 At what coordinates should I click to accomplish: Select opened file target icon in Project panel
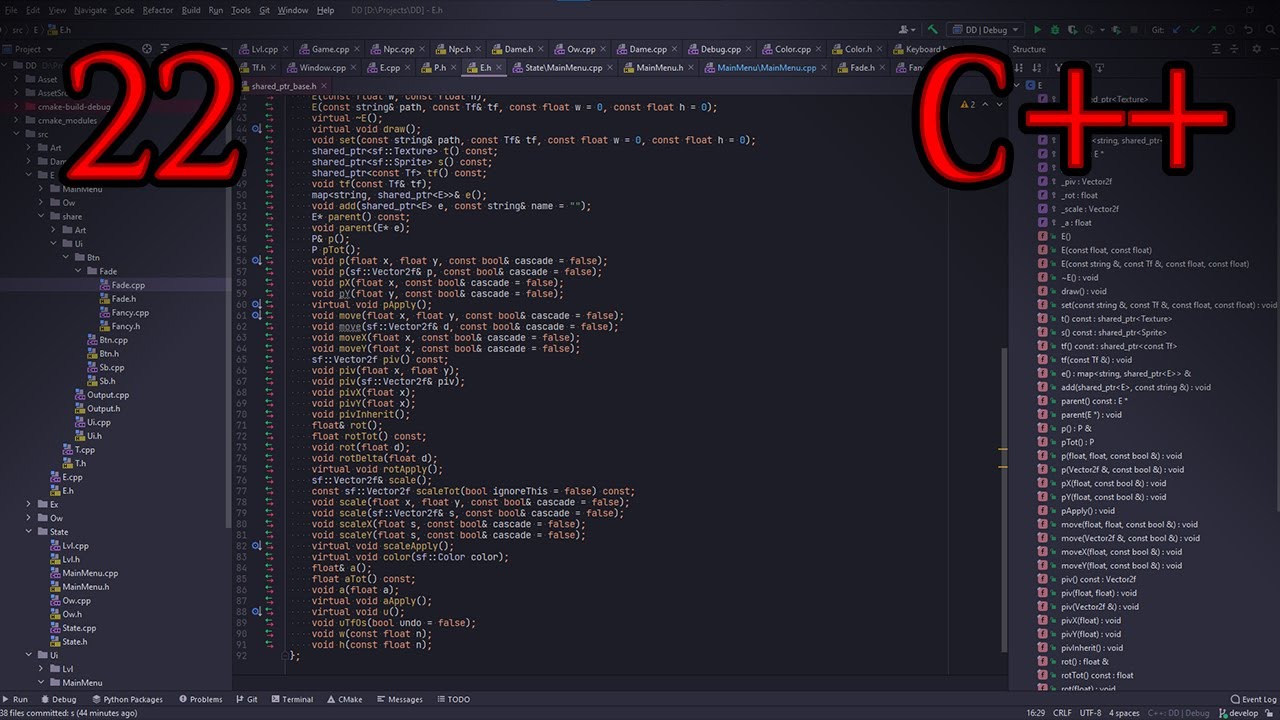pos(147,49)
